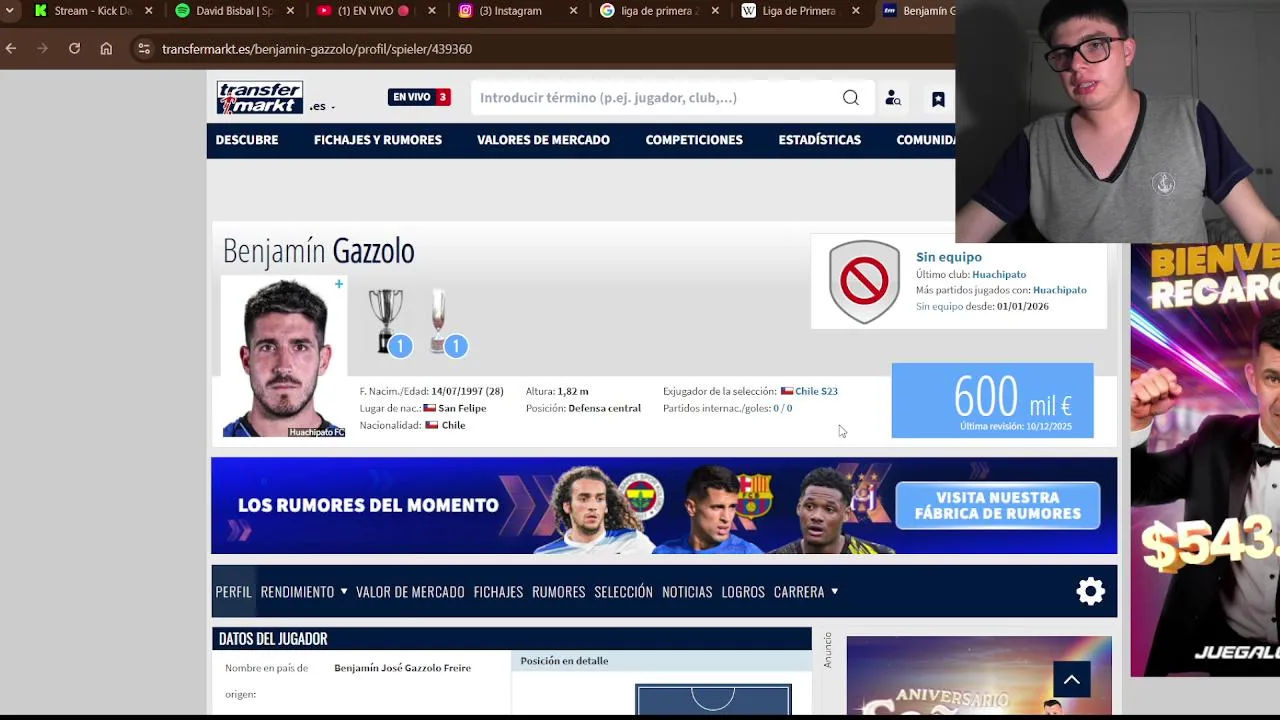Reload the page with the refresh icon

click(74, 48)
